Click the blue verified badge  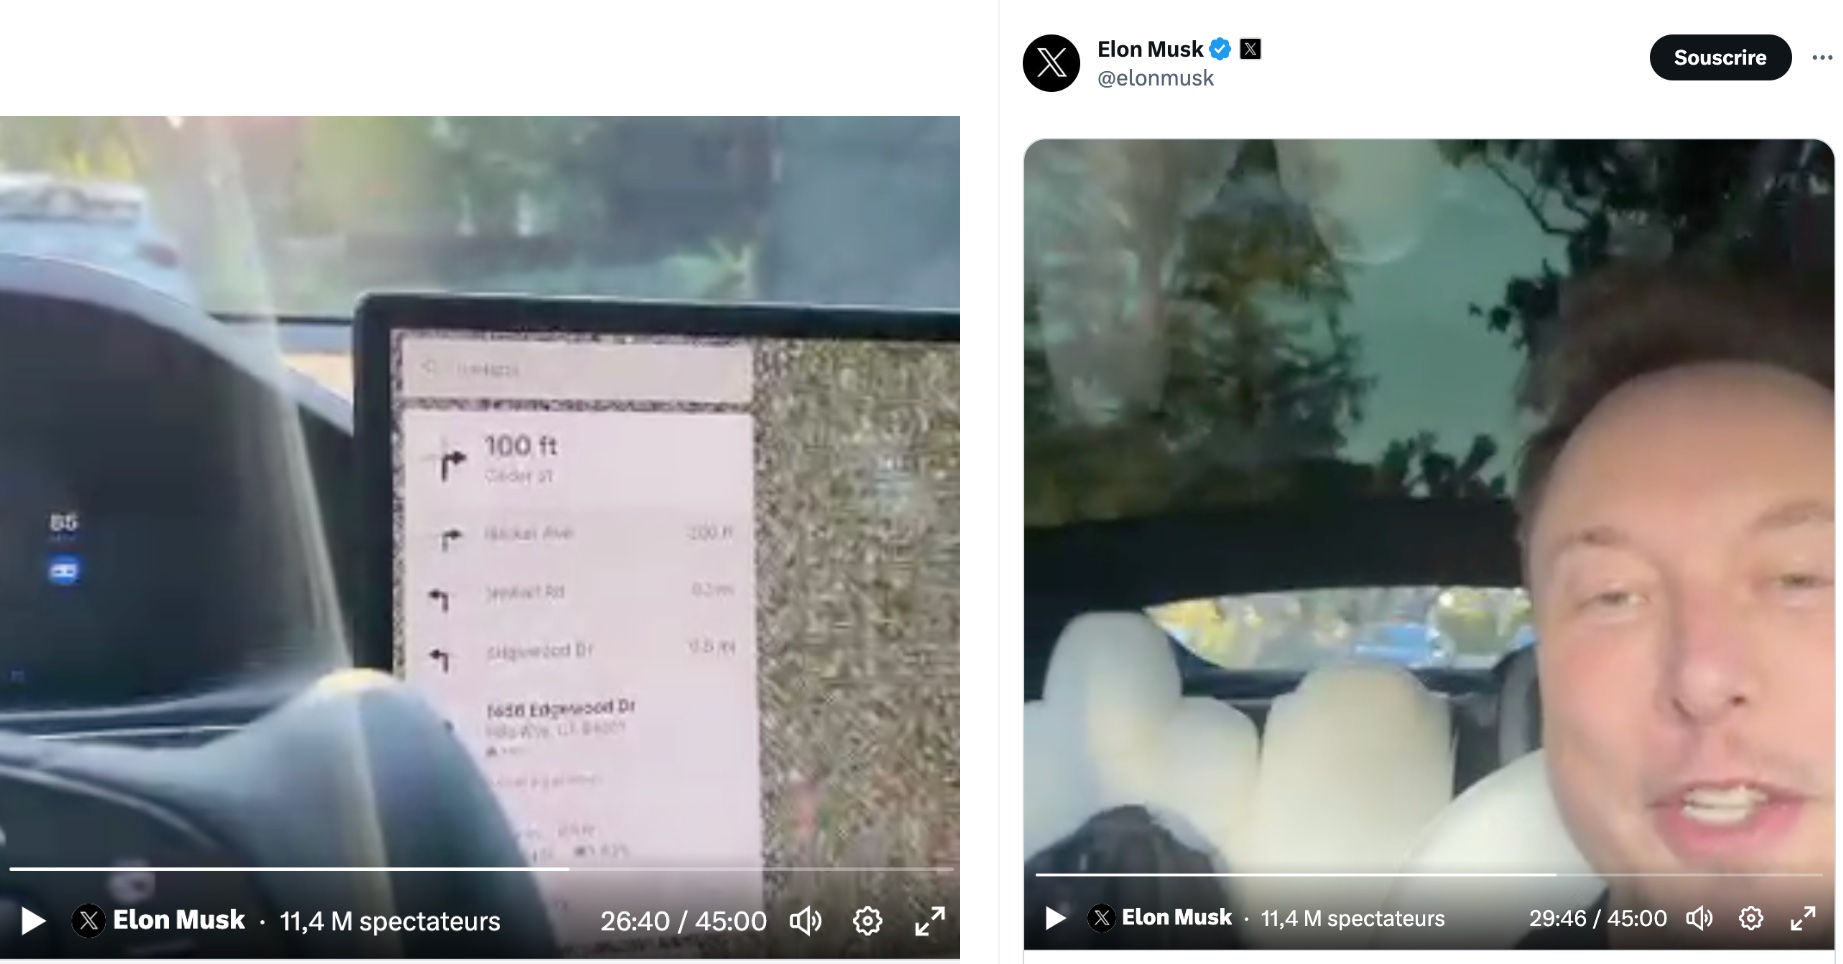point(1220,49)
